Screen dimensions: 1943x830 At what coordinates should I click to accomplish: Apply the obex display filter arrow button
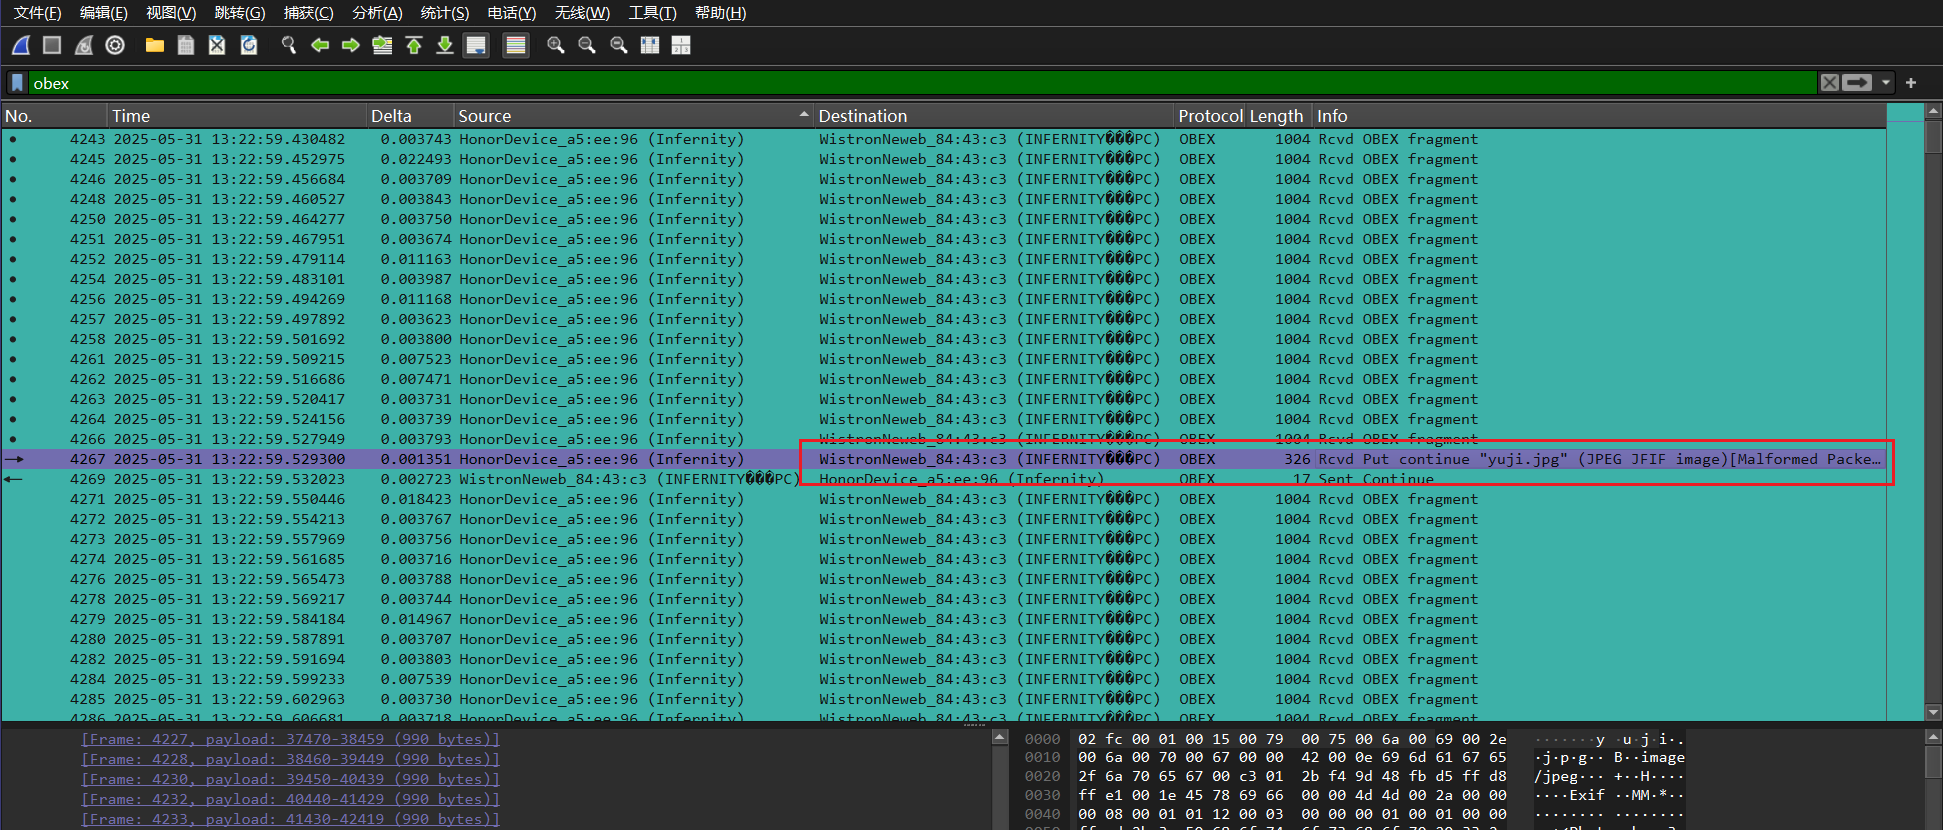tap(1857, 83)
